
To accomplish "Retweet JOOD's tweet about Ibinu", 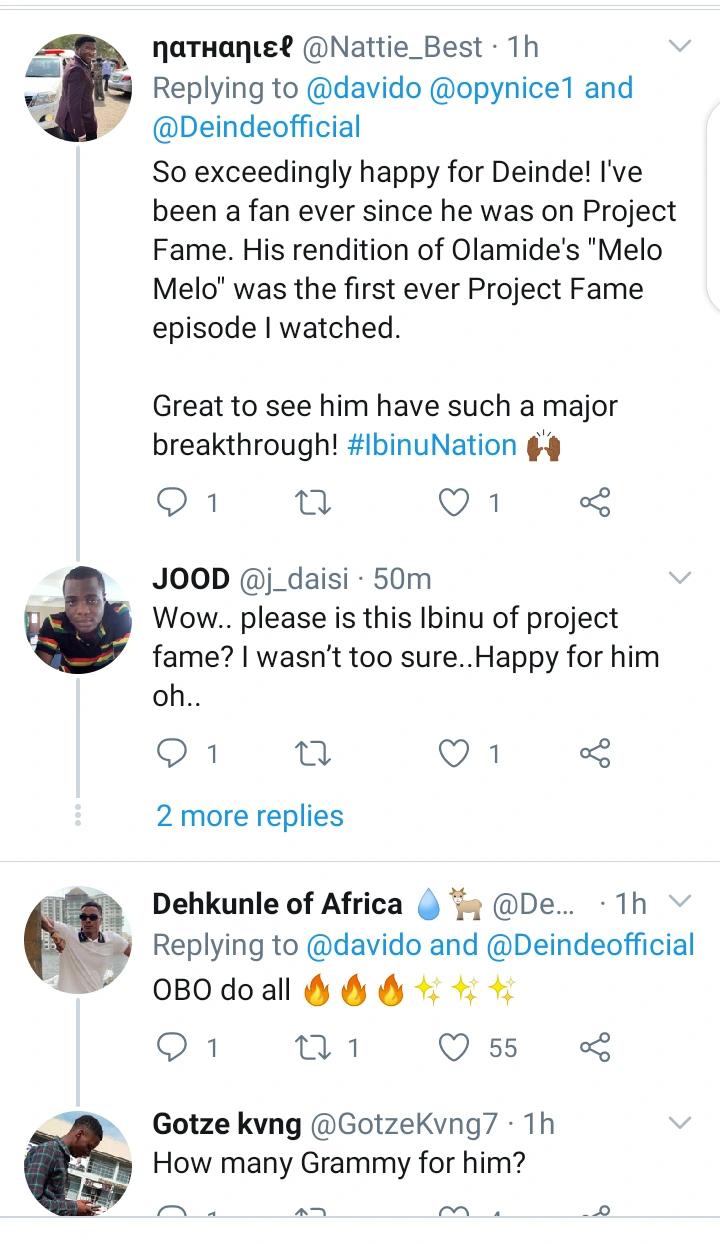I will pyautogui.click(x=315, y=753).
